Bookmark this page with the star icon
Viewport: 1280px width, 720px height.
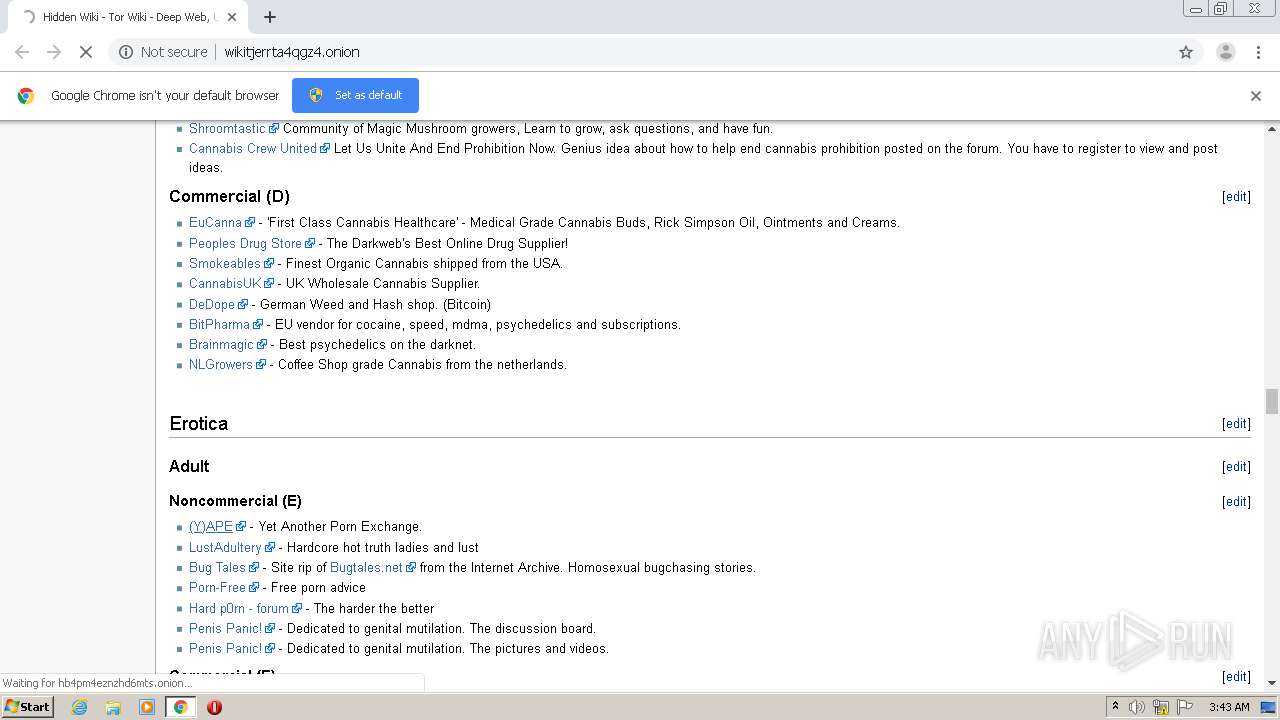click(x=1186, y=52)
